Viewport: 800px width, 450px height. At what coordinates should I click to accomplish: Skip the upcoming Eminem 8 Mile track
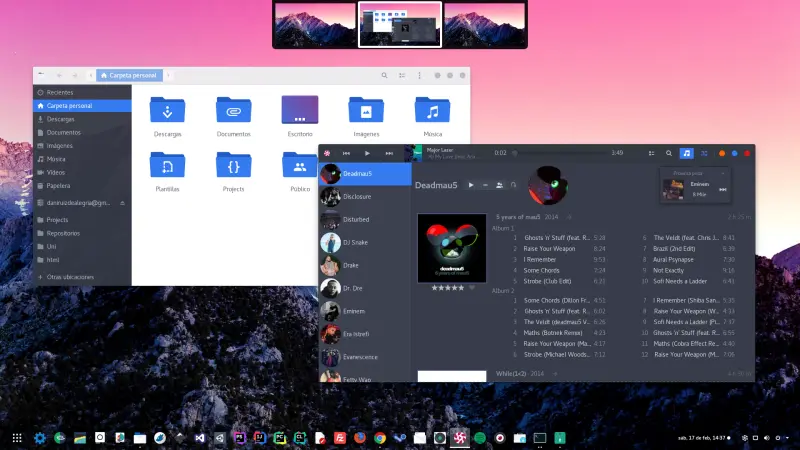(723, 189)
